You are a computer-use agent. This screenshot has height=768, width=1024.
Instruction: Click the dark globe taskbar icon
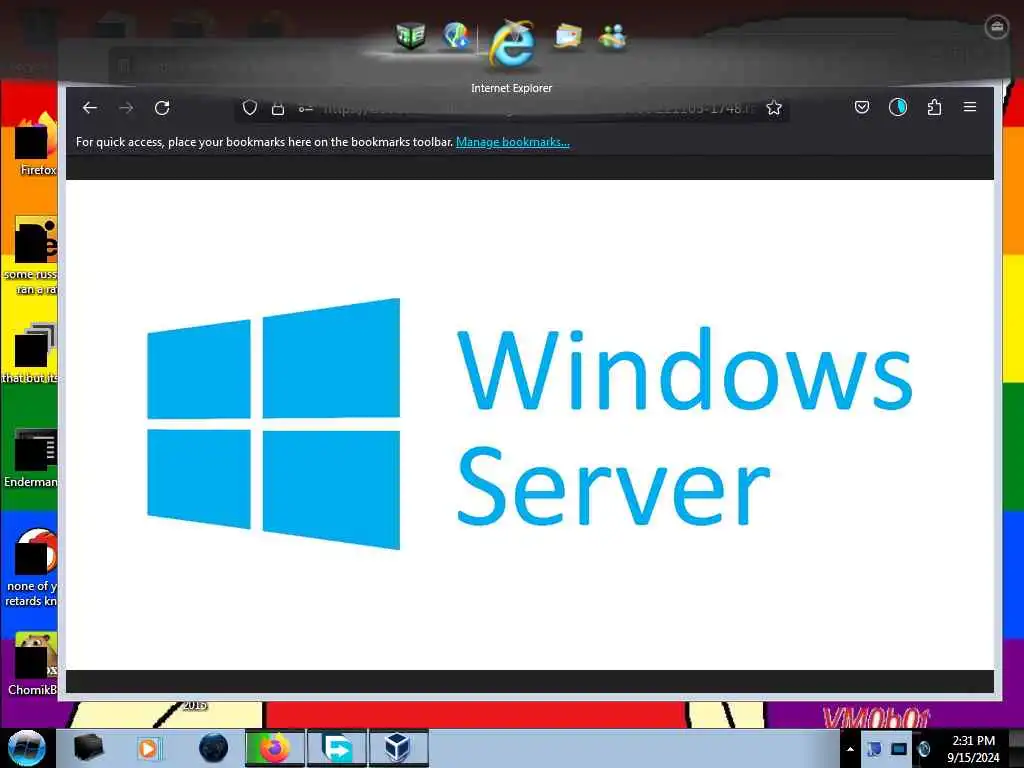click(214, 748)
